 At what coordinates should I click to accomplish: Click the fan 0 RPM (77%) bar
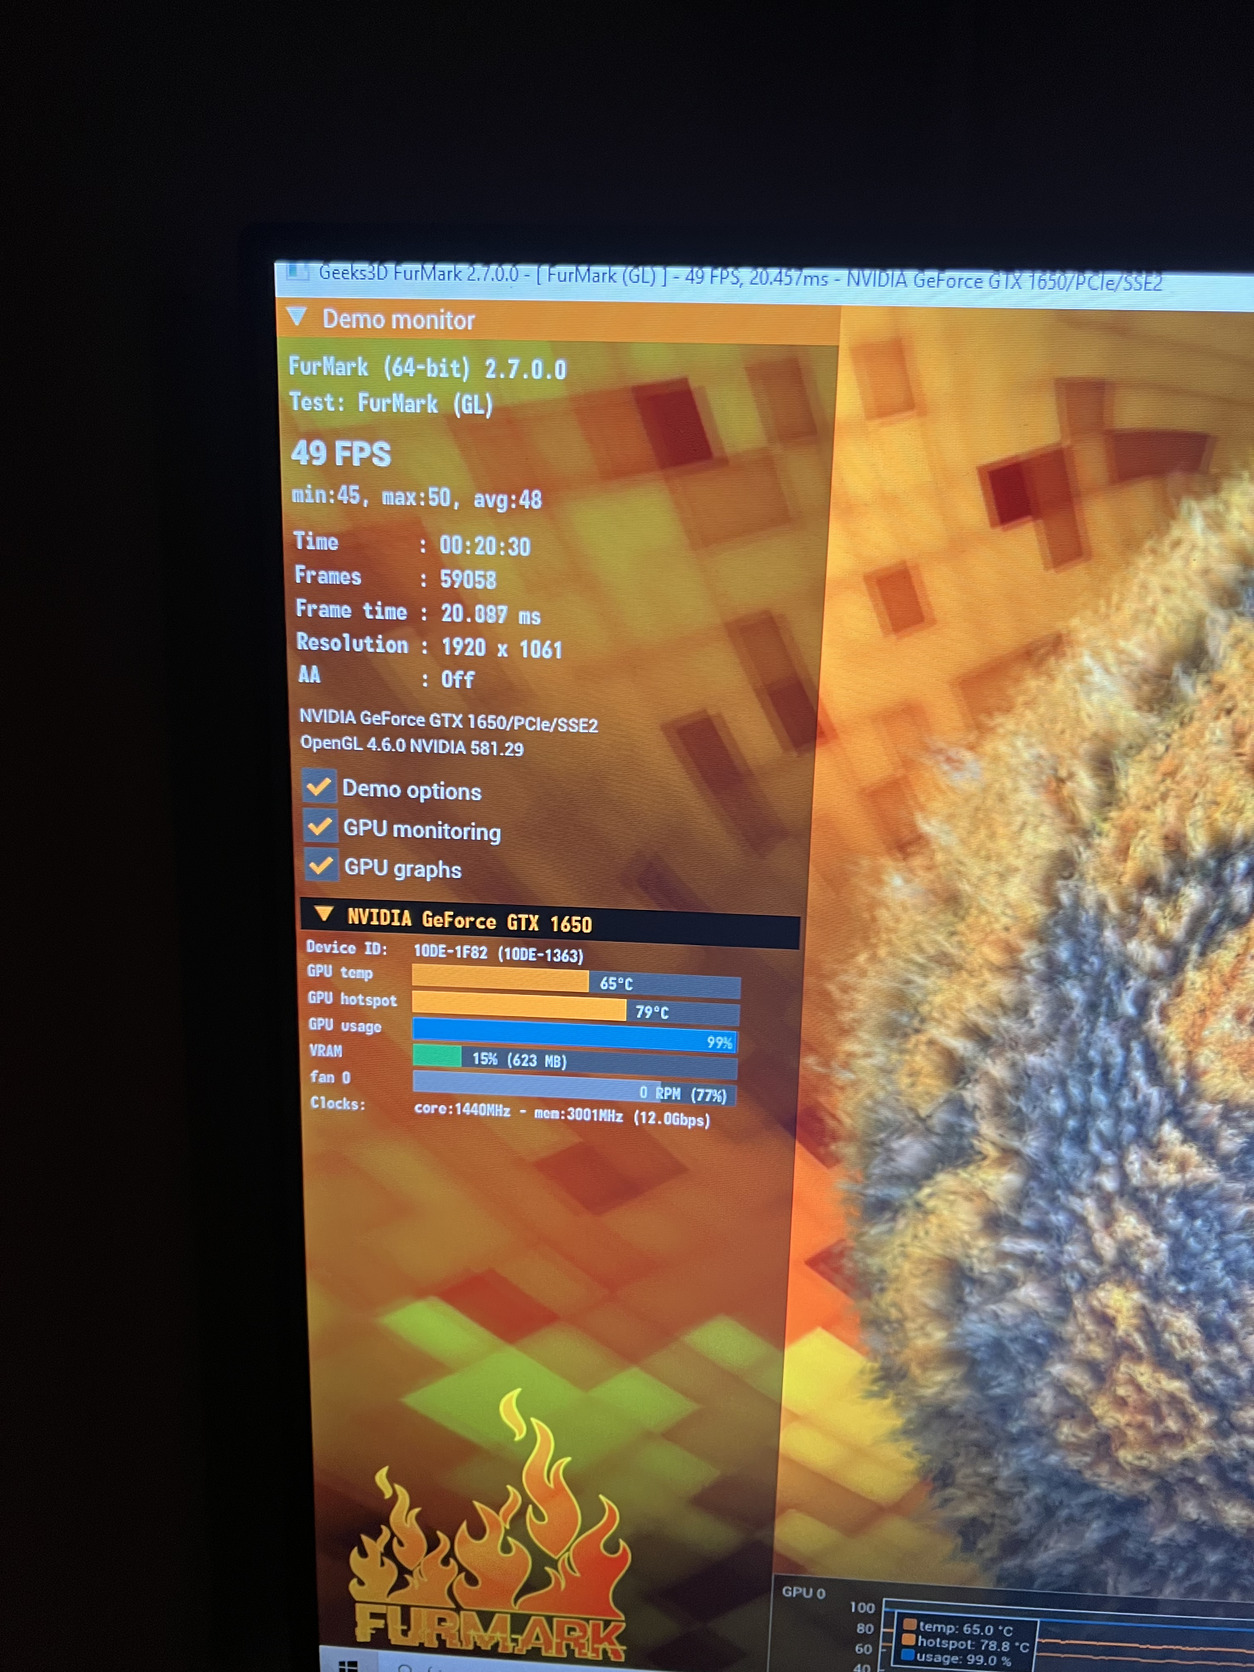[575, 1090]
